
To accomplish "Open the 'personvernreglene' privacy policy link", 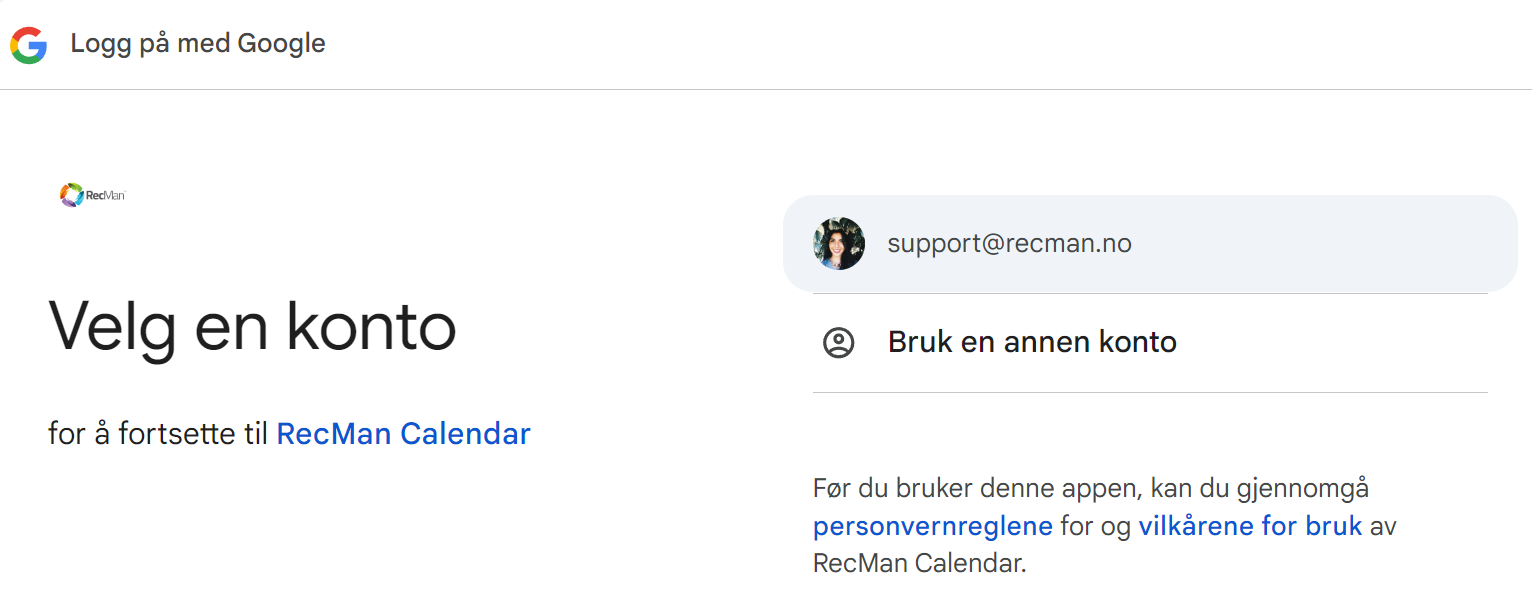I will pos(932,526).
